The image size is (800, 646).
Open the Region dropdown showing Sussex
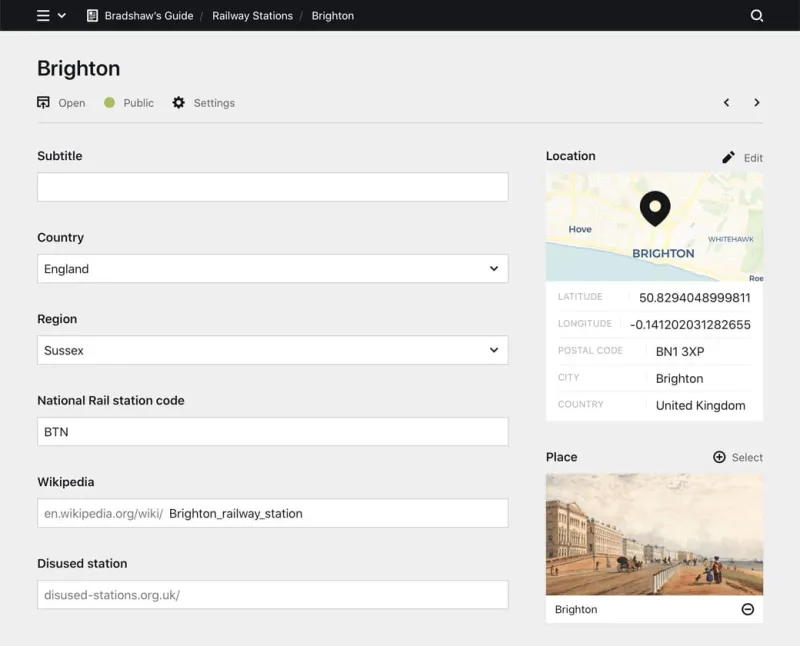tap(272, 350)
